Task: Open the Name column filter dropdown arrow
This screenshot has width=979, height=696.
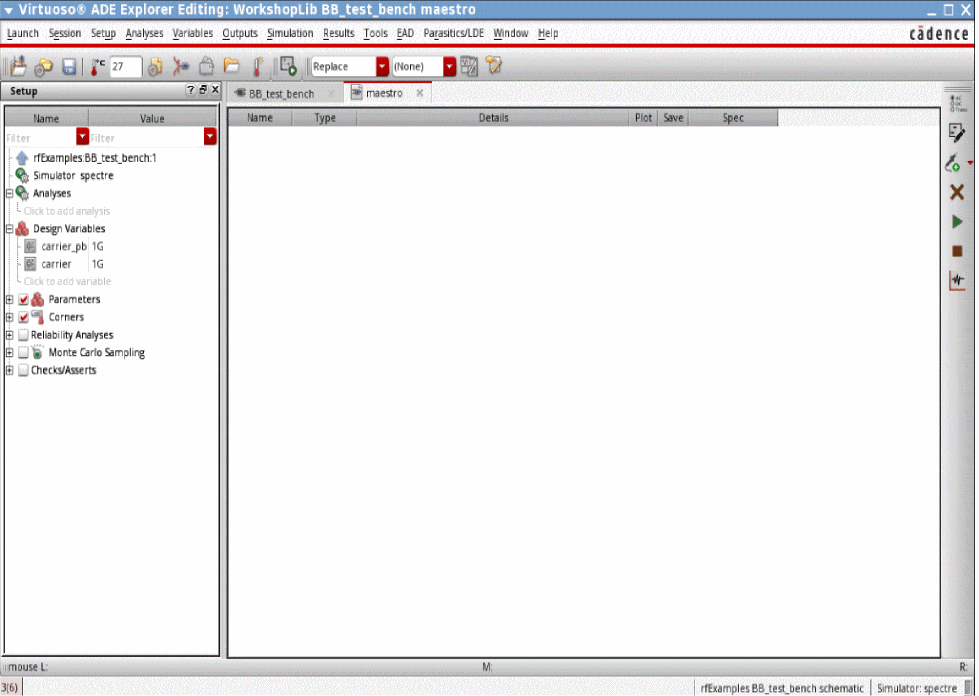Action: 82,136
